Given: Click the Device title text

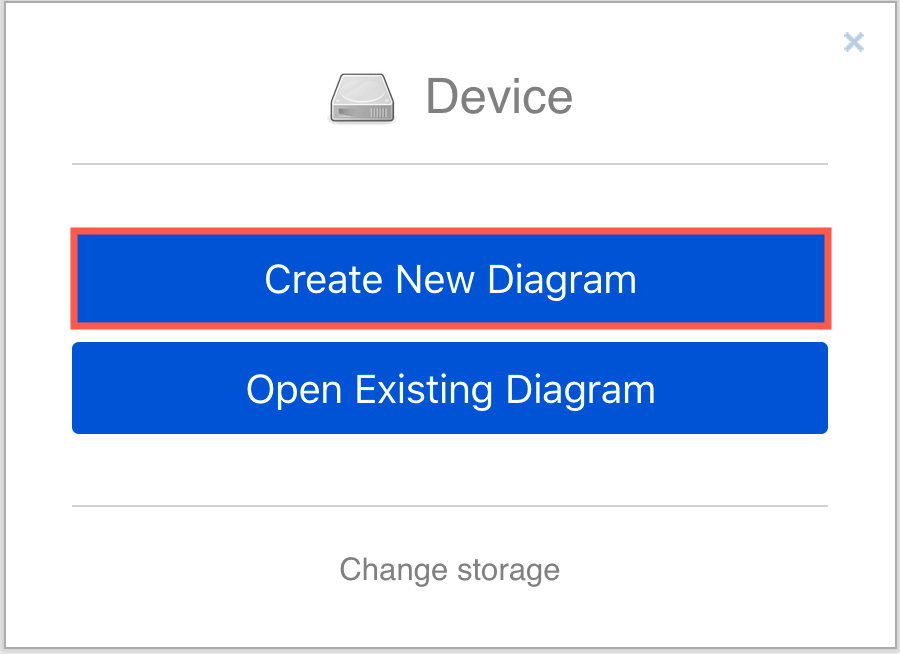Looking at the screenshot, I should 499,97.
